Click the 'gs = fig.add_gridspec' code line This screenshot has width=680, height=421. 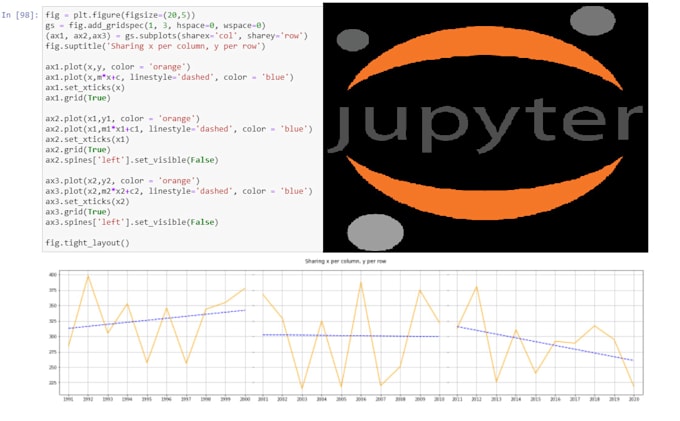(x=155, y=26)
